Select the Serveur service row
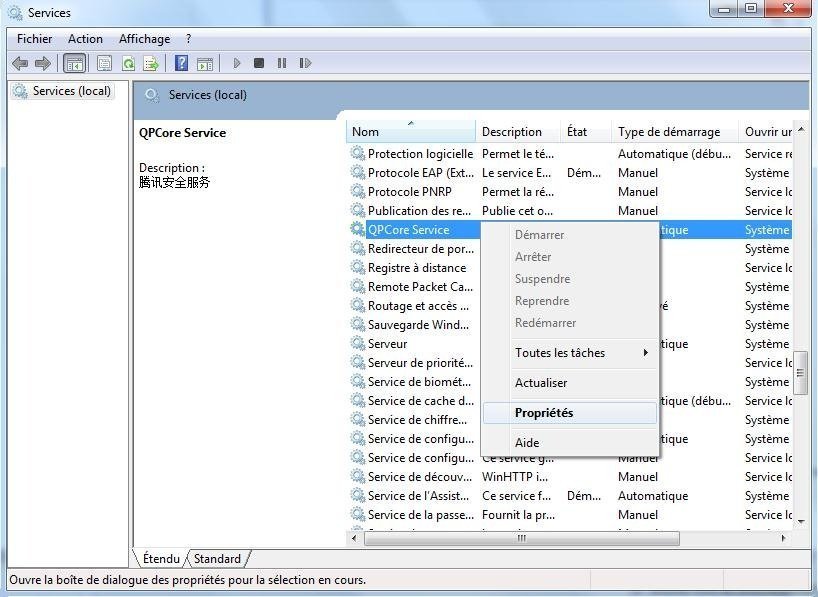 [x=388, y=344]
